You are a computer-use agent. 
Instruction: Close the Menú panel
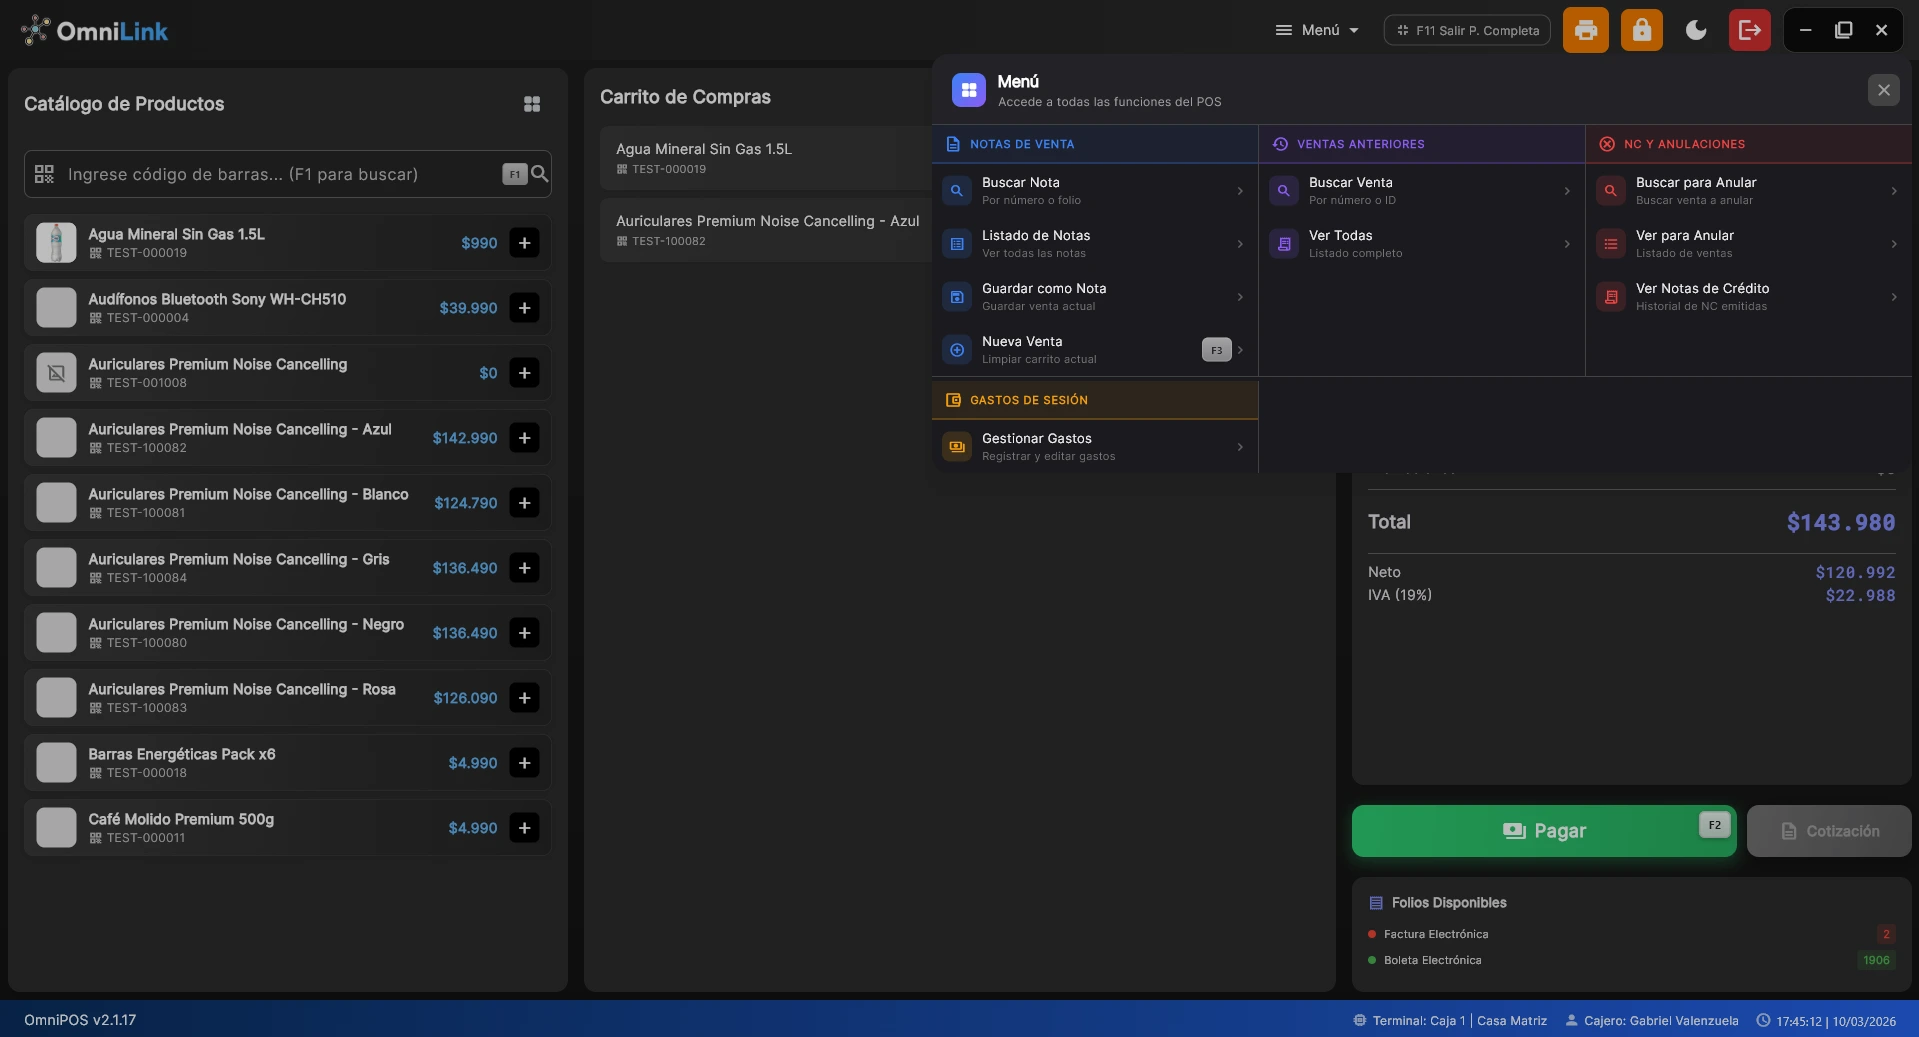[1883, 90]
